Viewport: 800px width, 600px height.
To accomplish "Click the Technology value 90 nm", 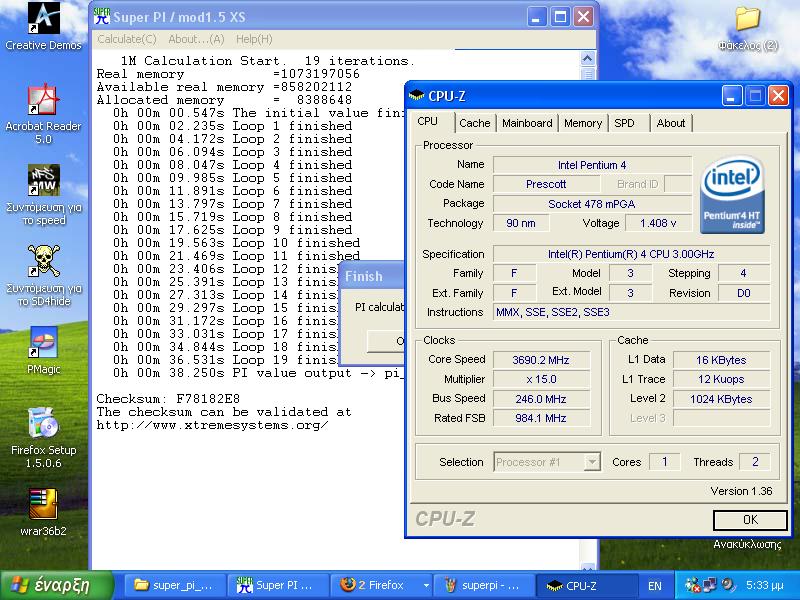I will pyautogui.click(x=521, y=223).
